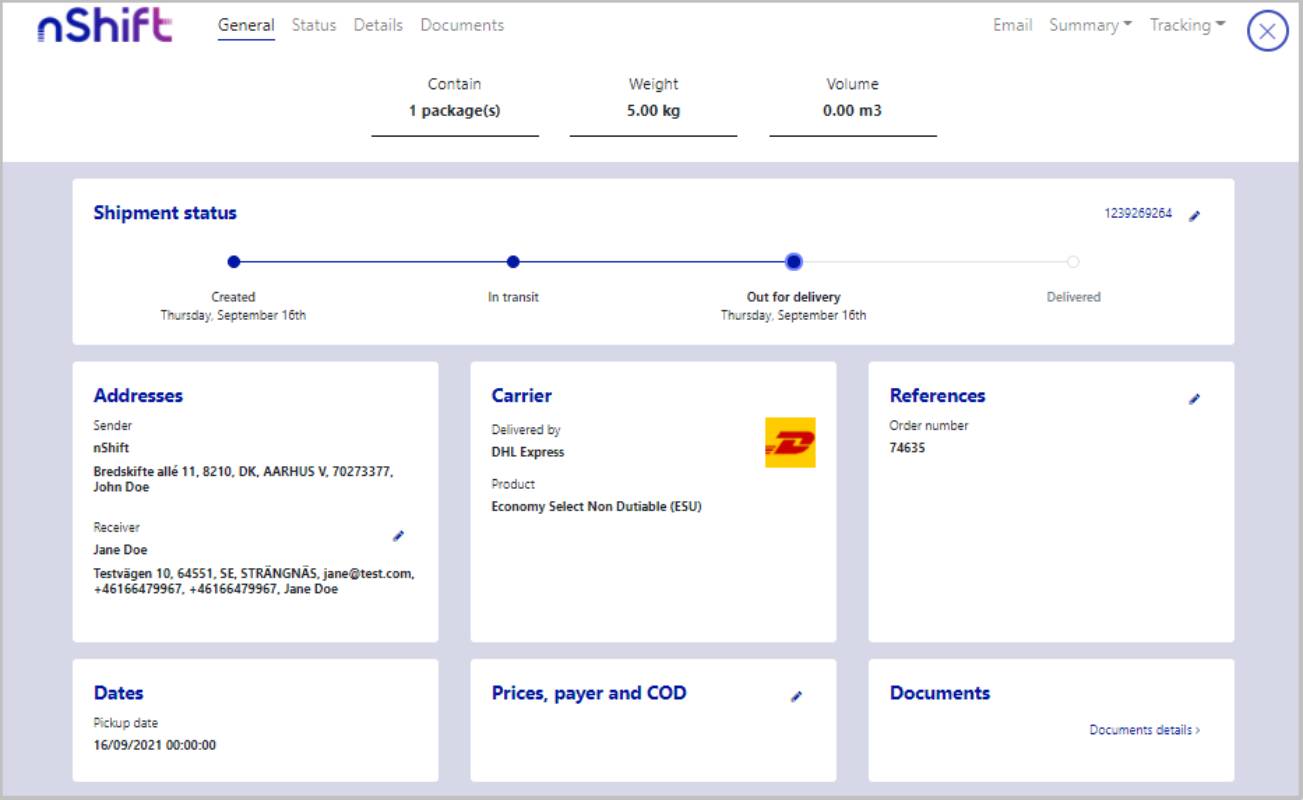Edit shipment number 1239269264 via pencil icon
Image resolution: width=1303 pixels, height=800 pixels.
click(x=1194, y=215)
